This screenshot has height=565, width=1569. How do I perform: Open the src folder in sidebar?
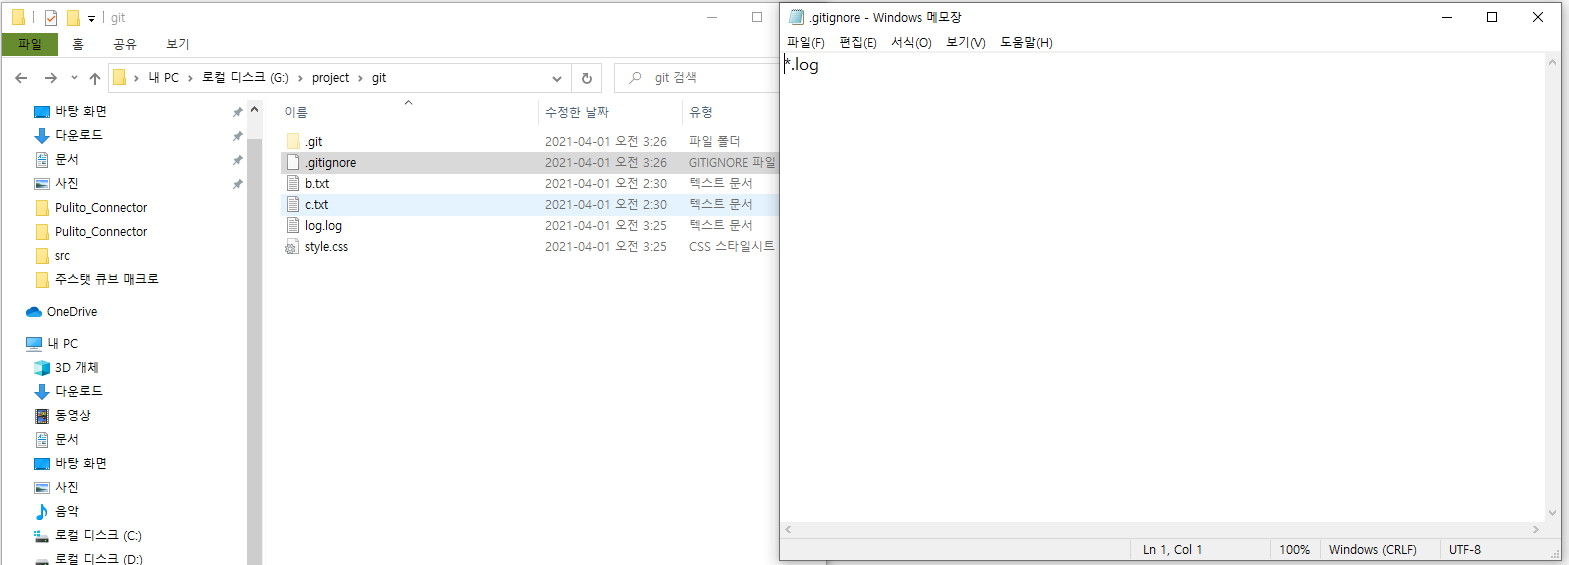pyautogui.click(x=62, y=255)
